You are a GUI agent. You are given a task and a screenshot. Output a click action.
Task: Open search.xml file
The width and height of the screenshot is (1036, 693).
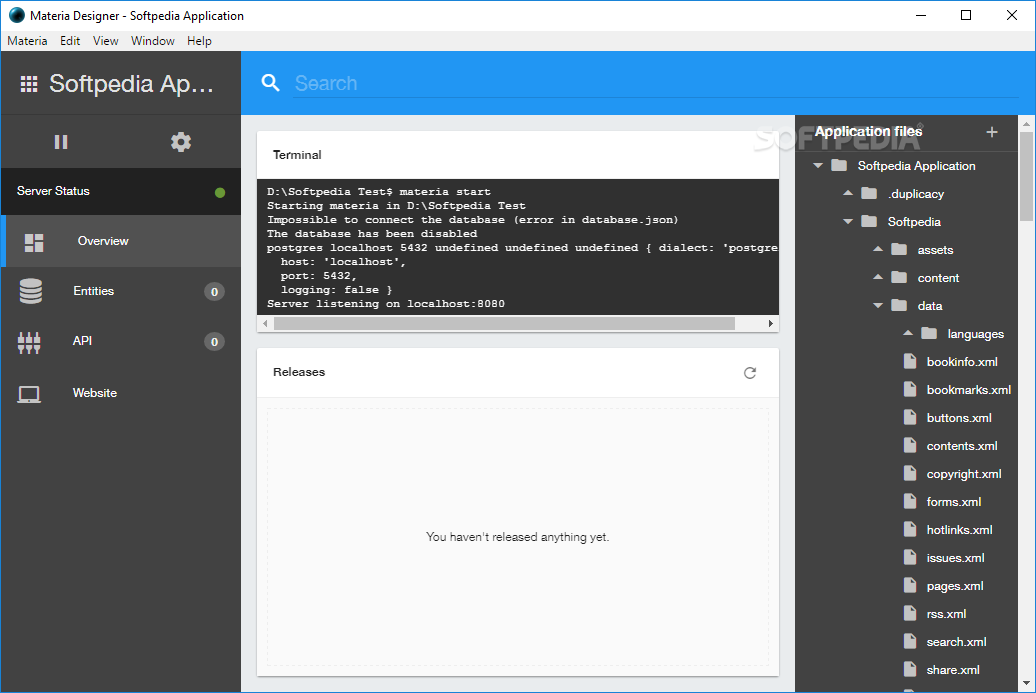tap(956, 641)
